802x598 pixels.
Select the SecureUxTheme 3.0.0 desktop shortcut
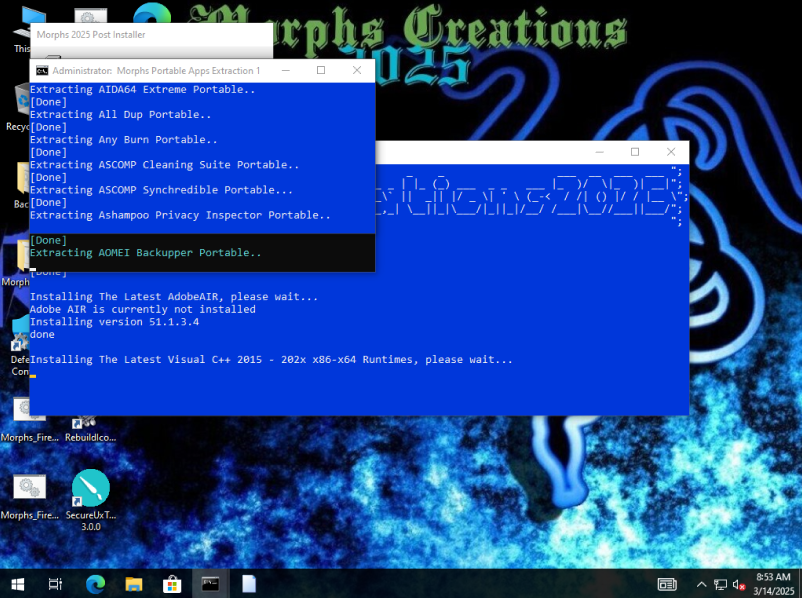click(x=91, y=500)
